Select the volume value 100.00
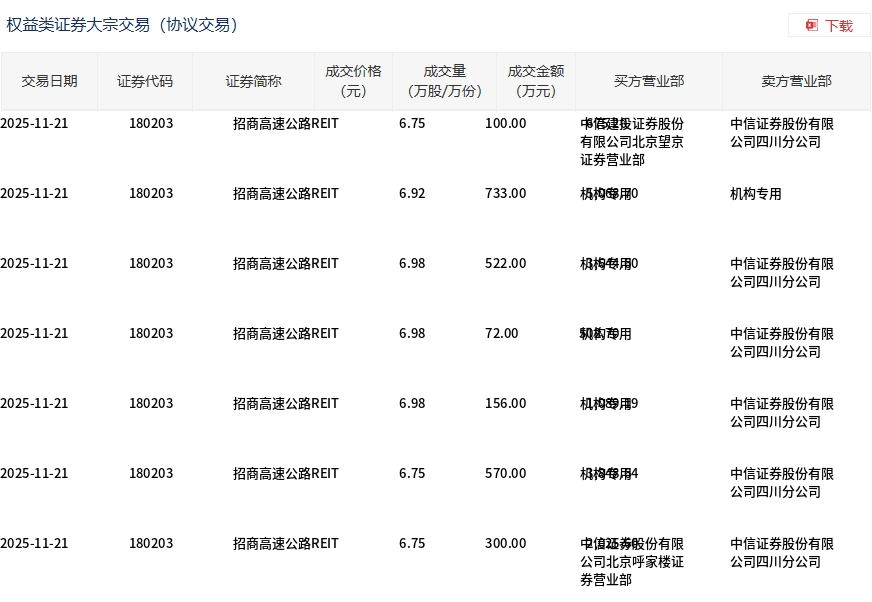 [x=506, y=124]
